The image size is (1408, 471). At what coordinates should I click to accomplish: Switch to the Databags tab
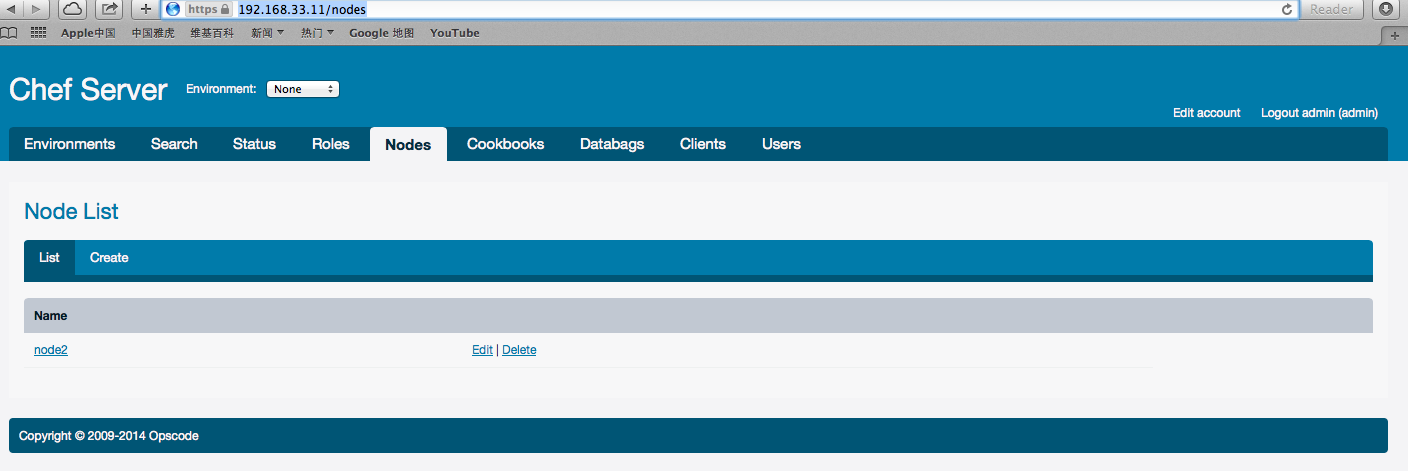612,144
